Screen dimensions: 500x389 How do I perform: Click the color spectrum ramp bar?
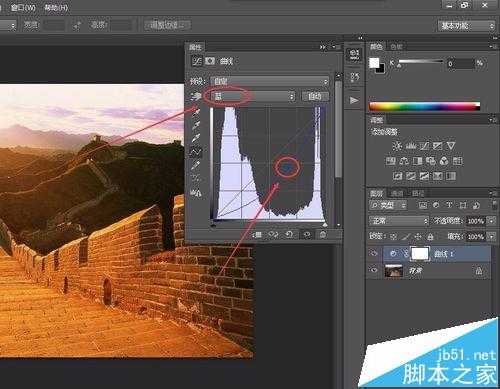(x=424, y=107)
